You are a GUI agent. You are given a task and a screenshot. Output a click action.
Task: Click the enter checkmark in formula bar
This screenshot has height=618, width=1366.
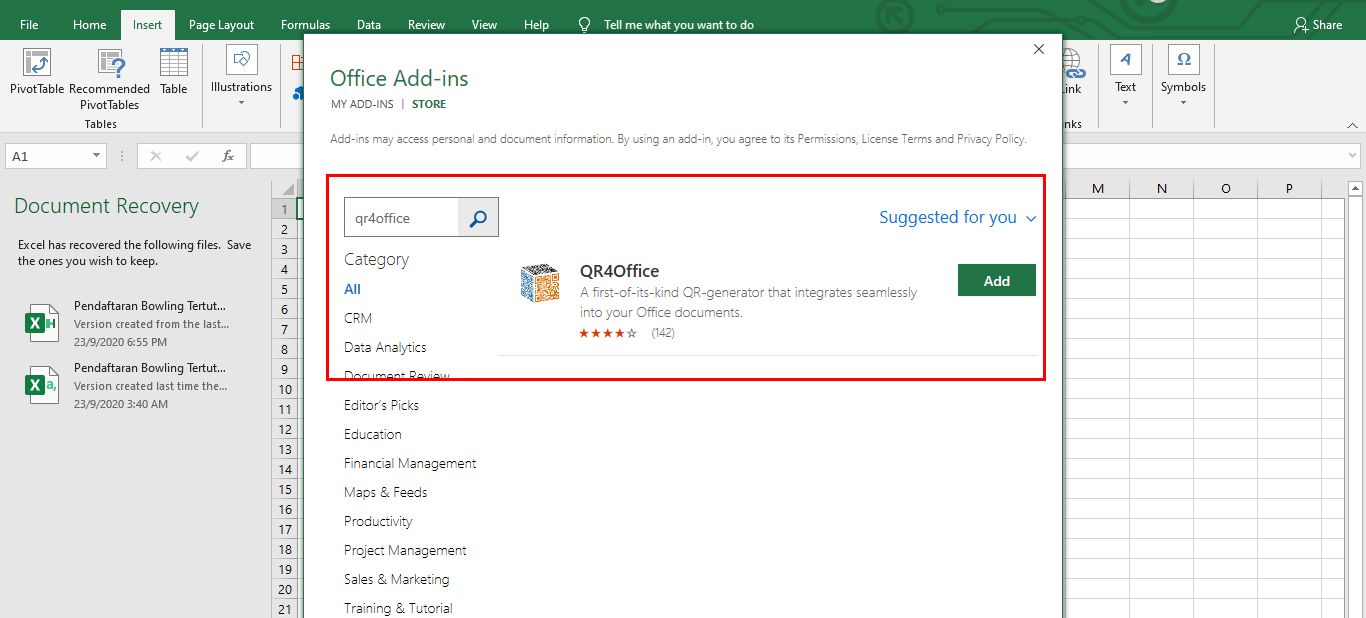click(x=192, y=156)
